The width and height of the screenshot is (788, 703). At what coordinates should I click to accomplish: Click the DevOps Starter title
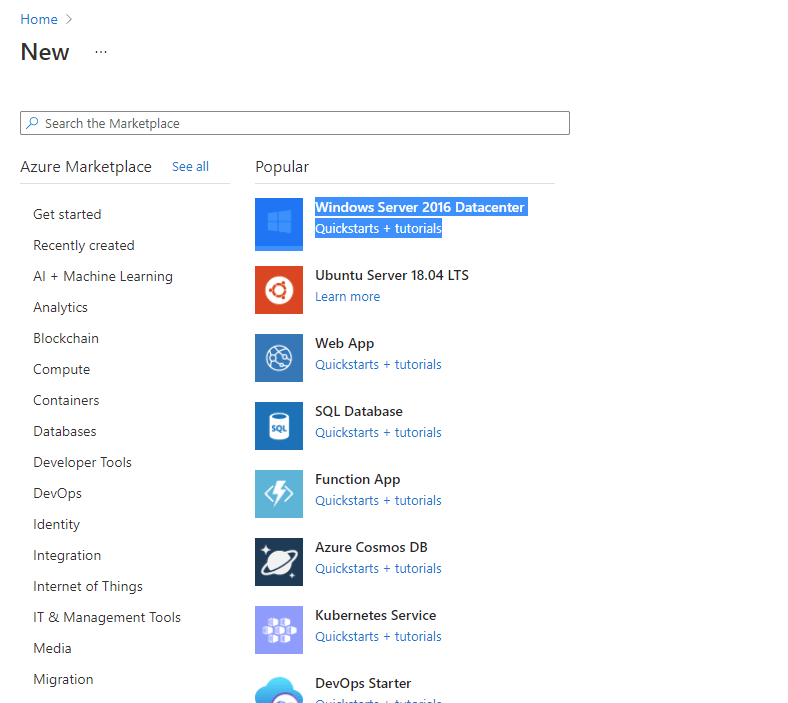(x=363, y=683)
